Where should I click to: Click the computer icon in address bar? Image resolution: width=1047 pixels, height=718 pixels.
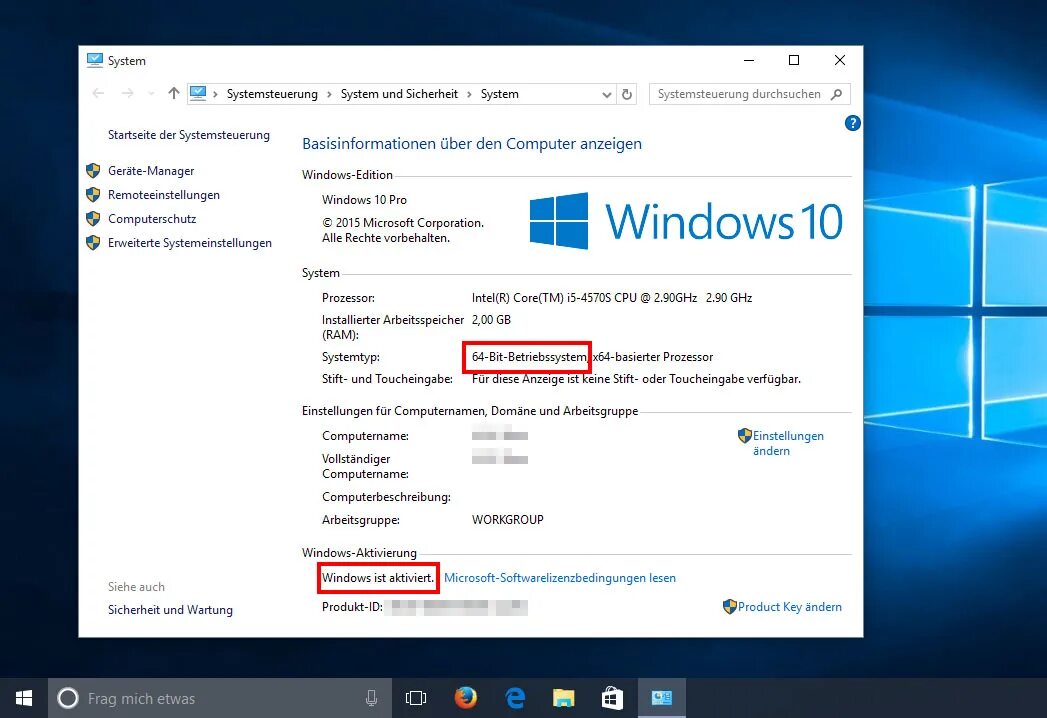pos(198,94)
